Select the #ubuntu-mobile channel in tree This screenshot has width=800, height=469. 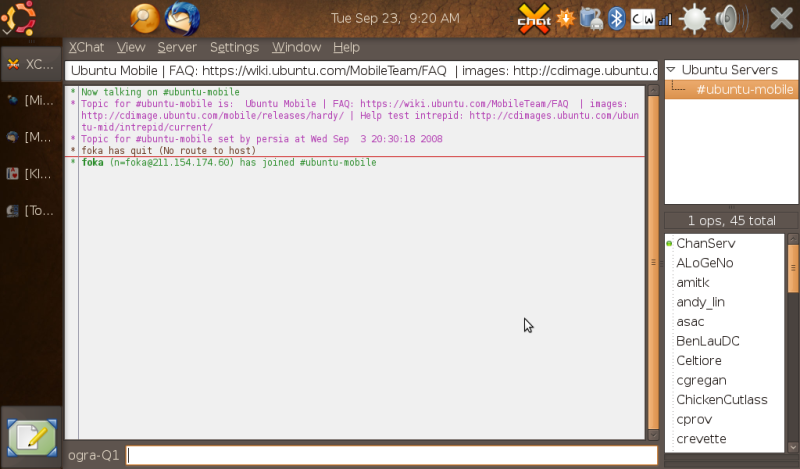[731, 90]
